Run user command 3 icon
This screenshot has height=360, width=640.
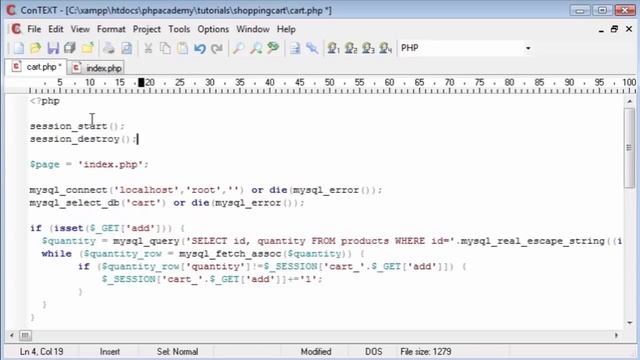[368, 48]
